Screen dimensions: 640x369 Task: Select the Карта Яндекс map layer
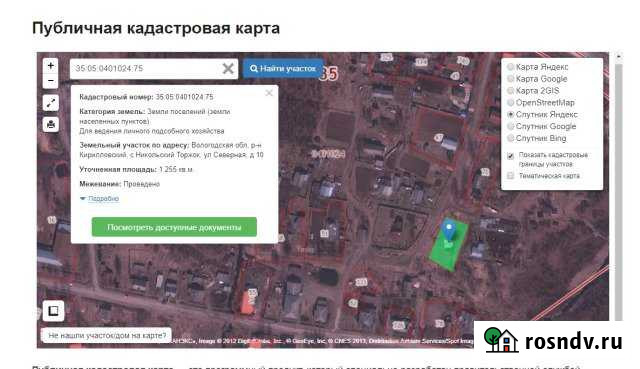coord(538,67)
